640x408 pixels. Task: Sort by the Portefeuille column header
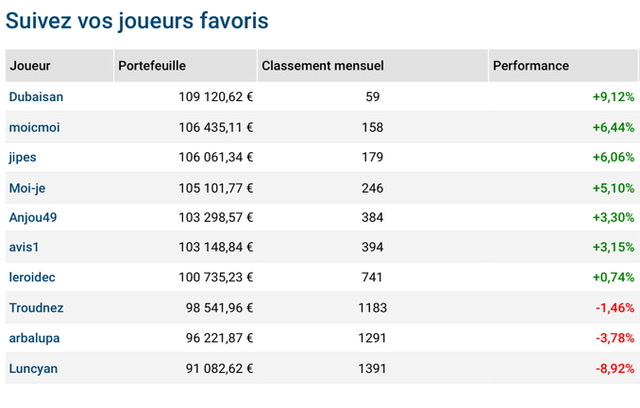[x=152, y=66]
